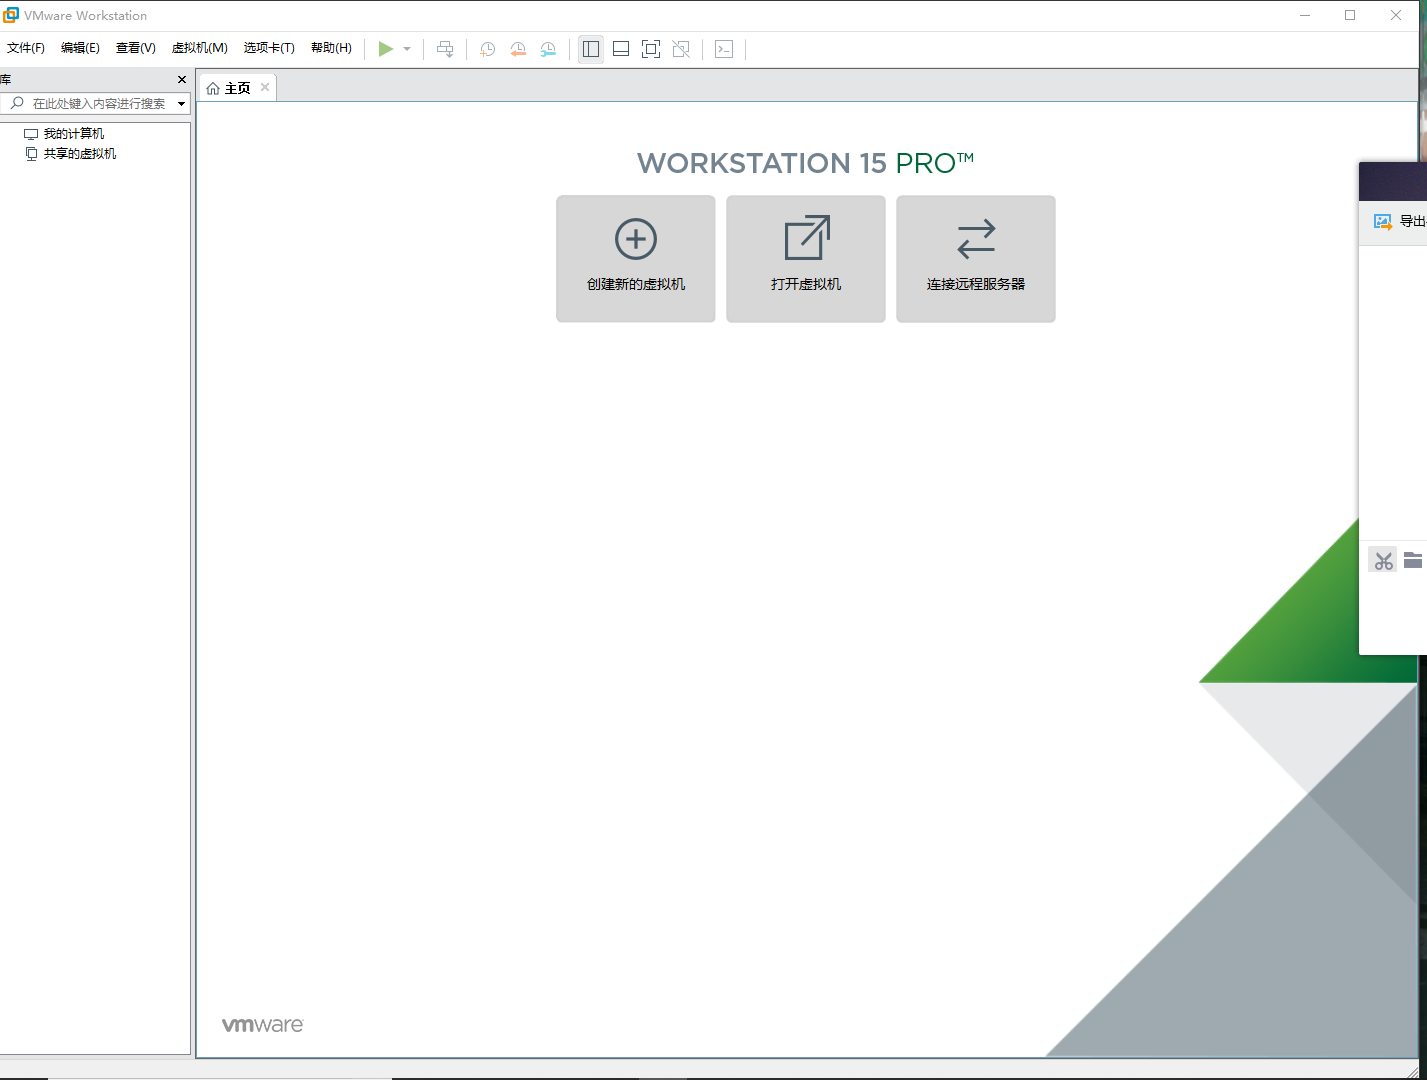Click the console view terminal icon
1427x1080 pixels.
coord(724,49)
